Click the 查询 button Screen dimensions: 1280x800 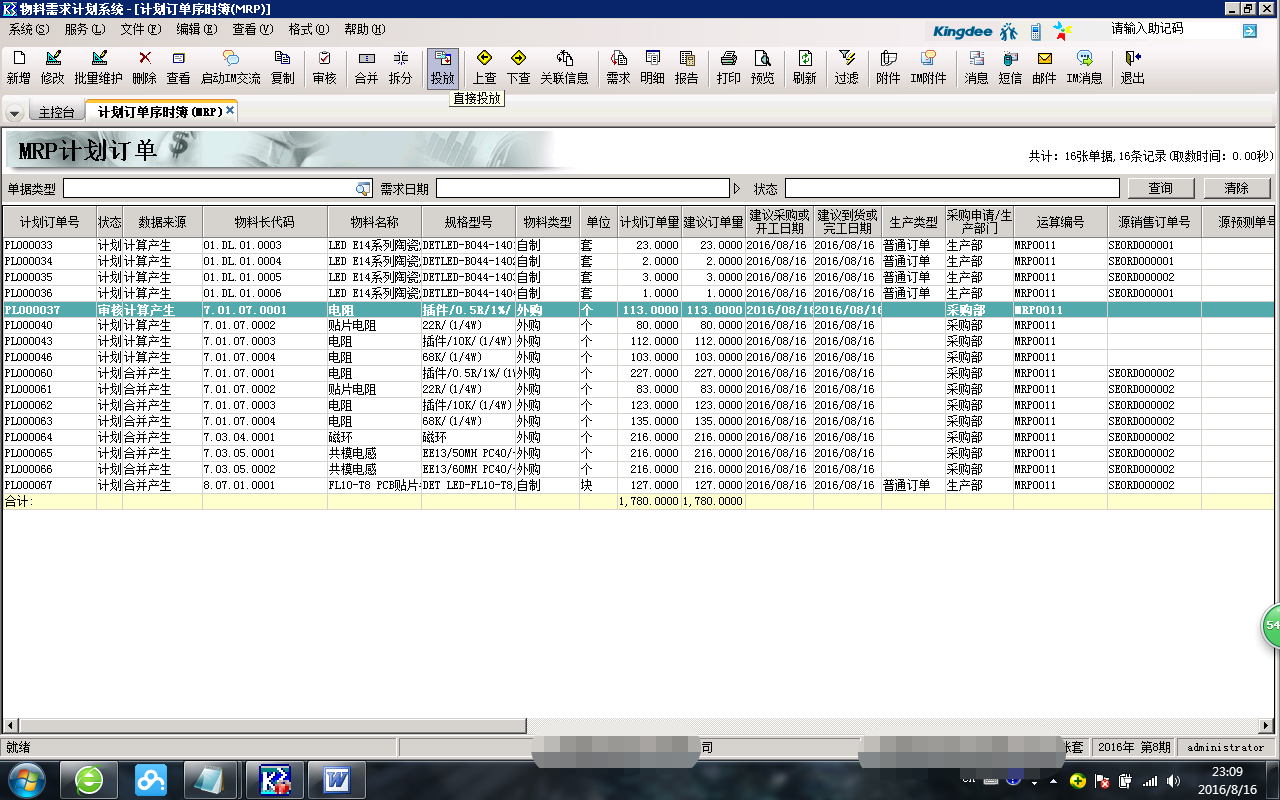click(x=1160, y=188)
